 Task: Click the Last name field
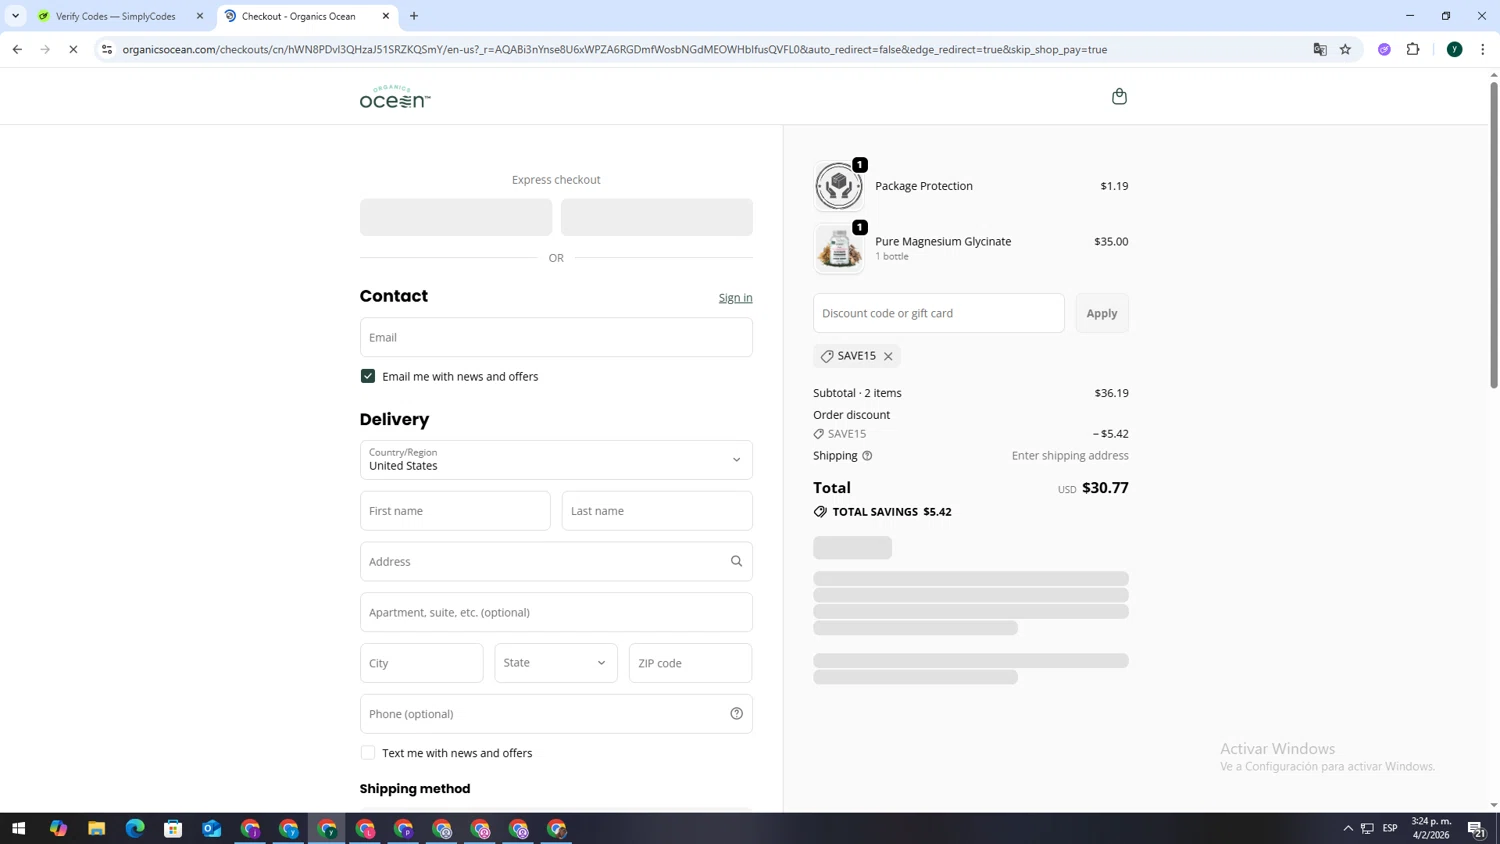tap(657, 511)
